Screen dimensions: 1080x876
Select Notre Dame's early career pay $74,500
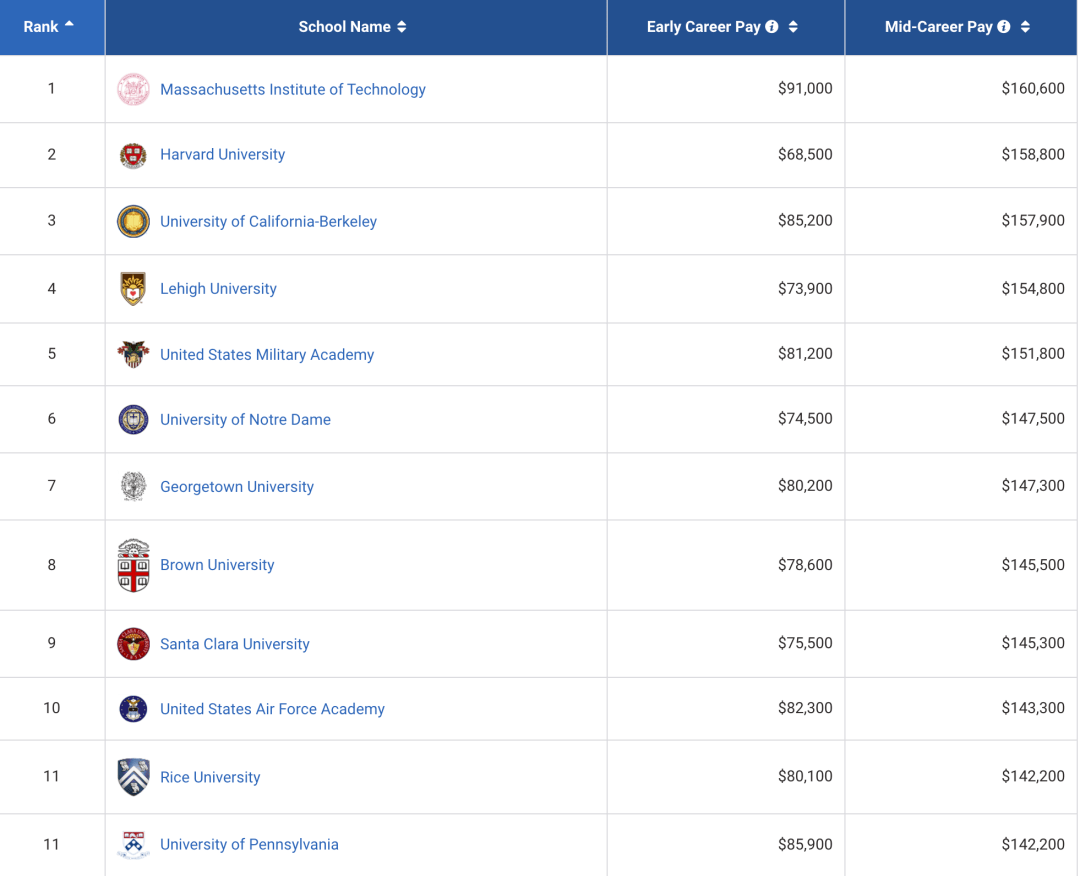(x=805, y=418)
